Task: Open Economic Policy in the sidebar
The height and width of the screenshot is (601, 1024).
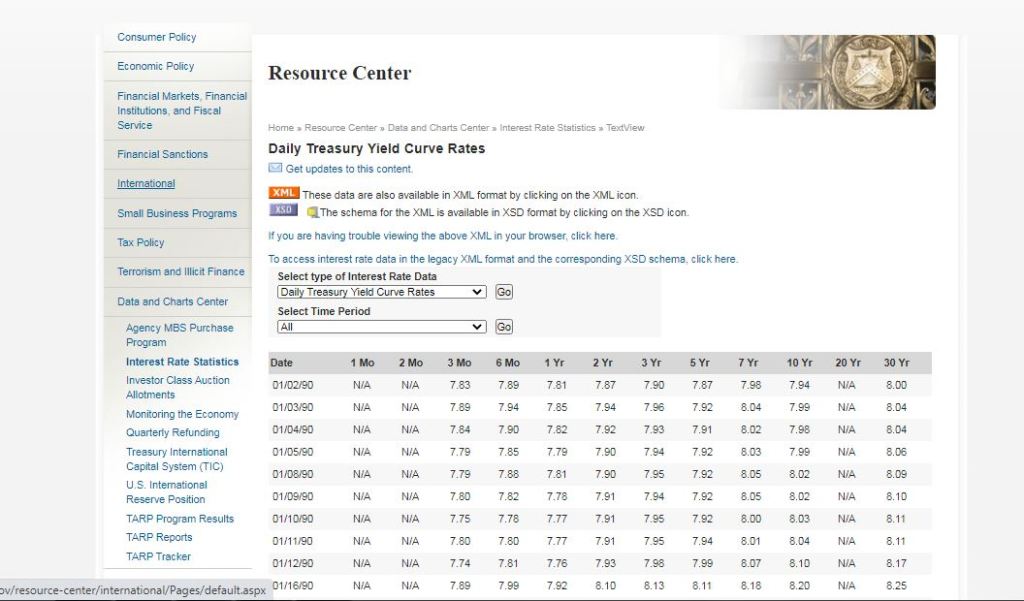Action: click(x=156, y=66)
